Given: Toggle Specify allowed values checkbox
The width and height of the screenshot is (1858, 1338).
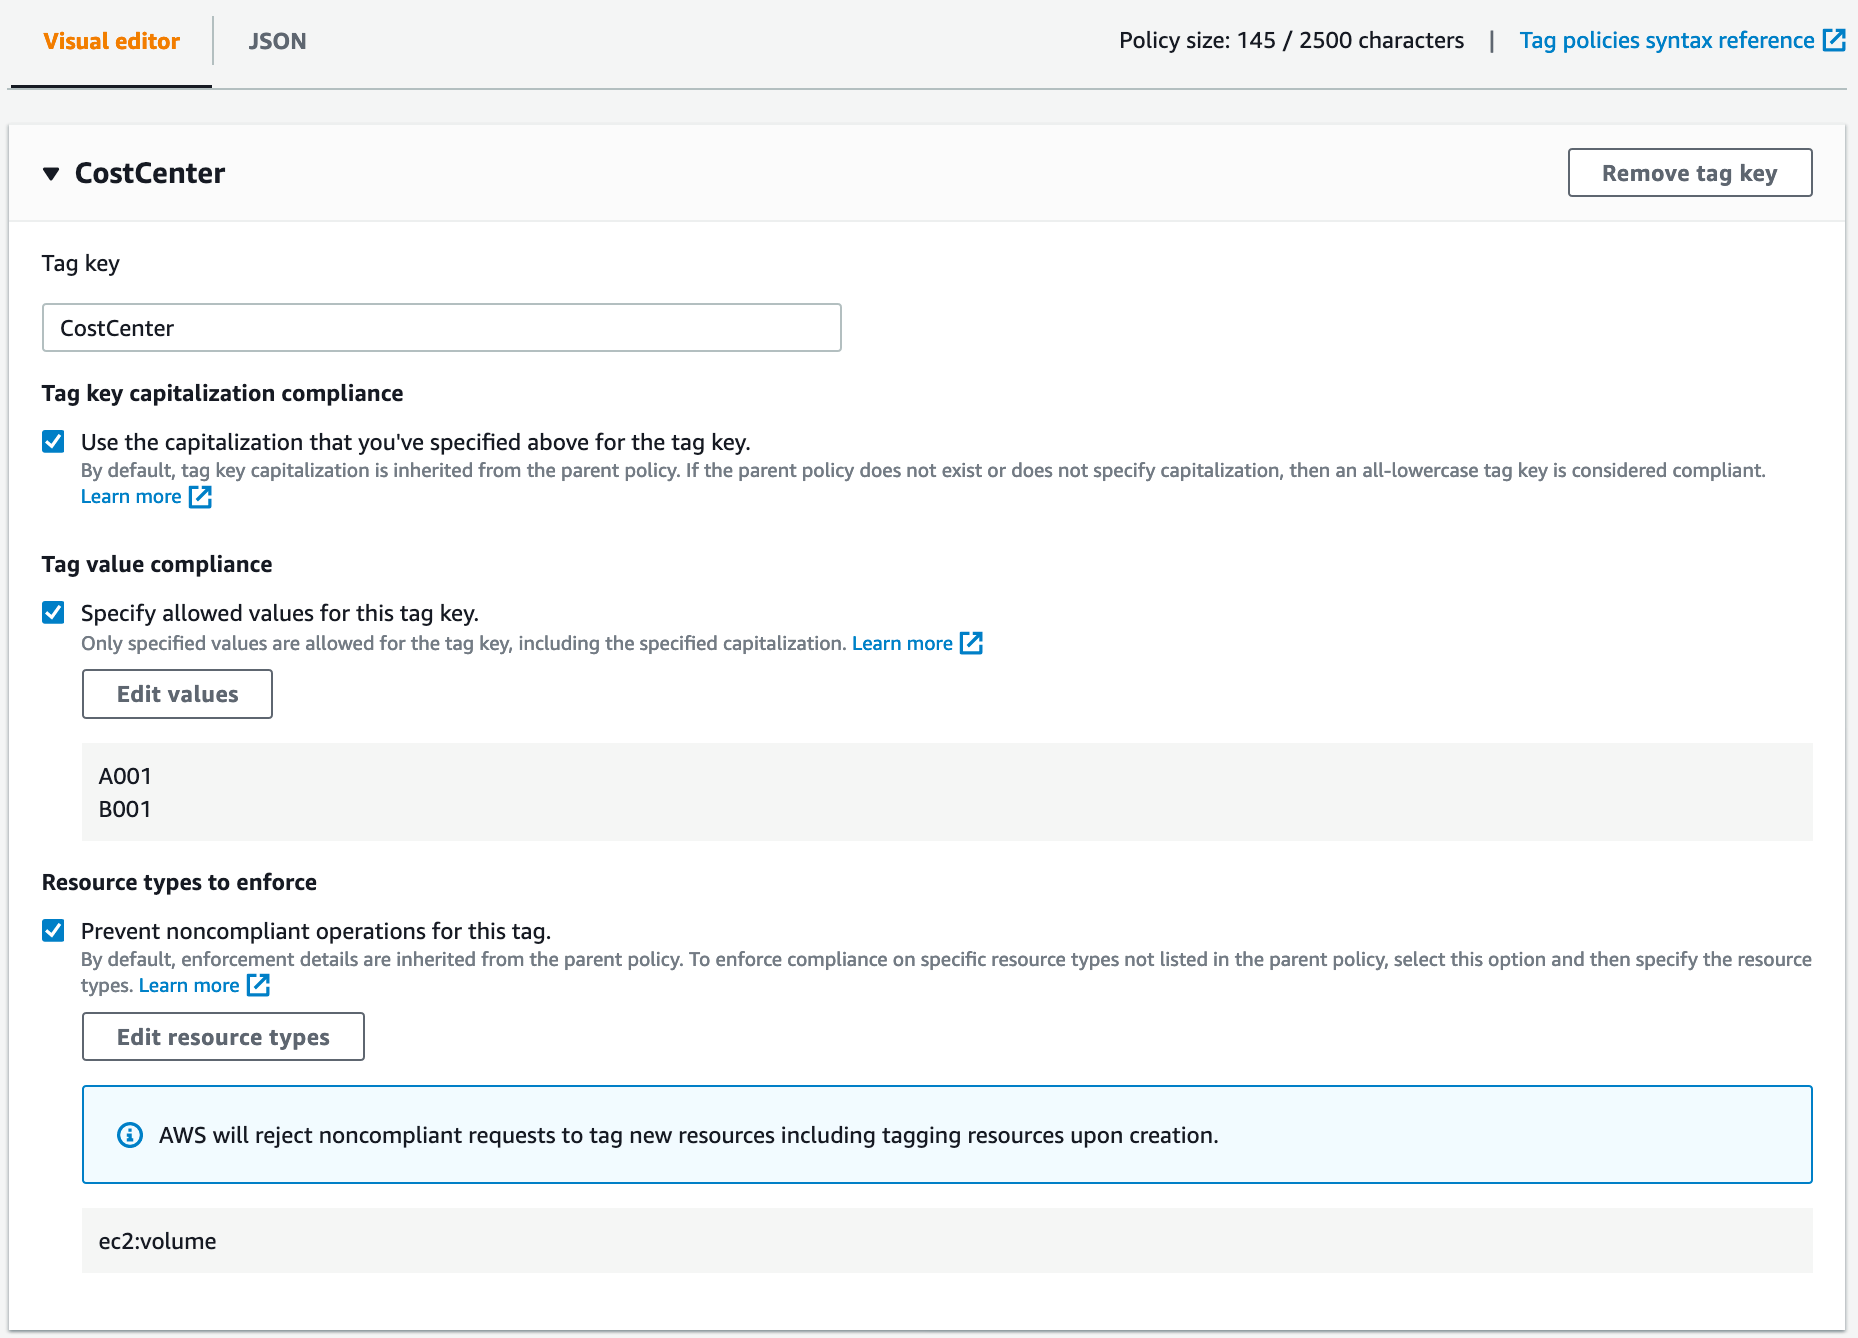Looking at the screenshot, I should pos(53,613).
